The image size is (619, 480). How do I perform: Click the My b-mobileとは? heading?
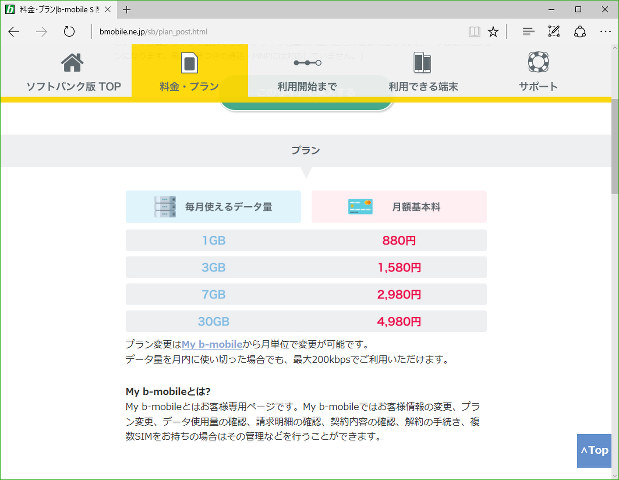click(x=168, y=392)
